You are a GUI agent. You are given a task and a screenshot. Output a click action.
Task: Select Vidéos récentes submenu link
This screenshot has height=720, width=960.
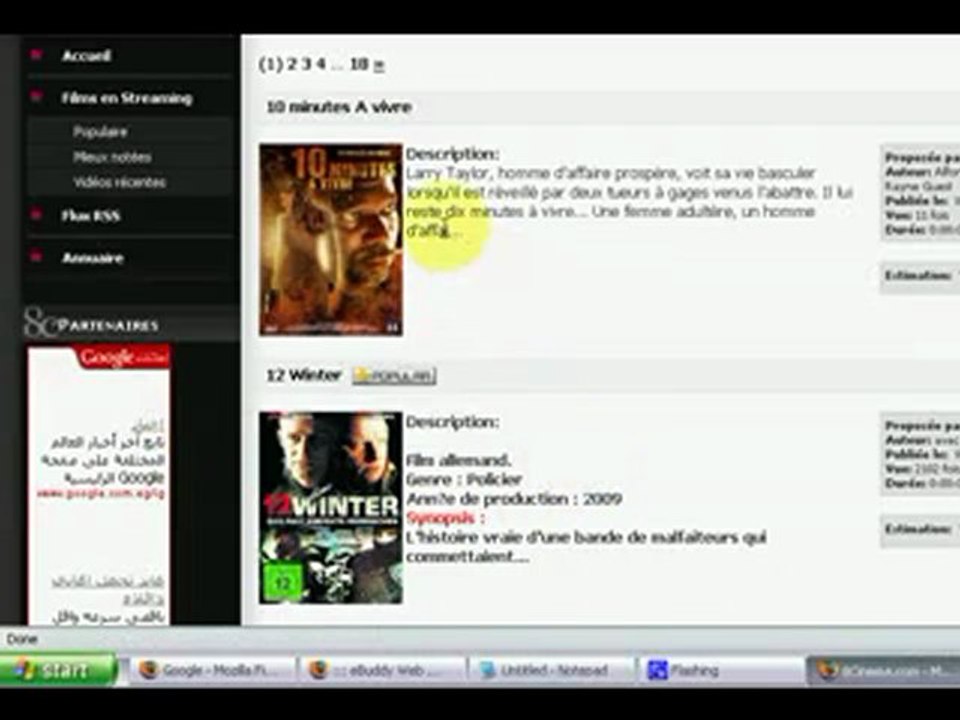[119, 182]
